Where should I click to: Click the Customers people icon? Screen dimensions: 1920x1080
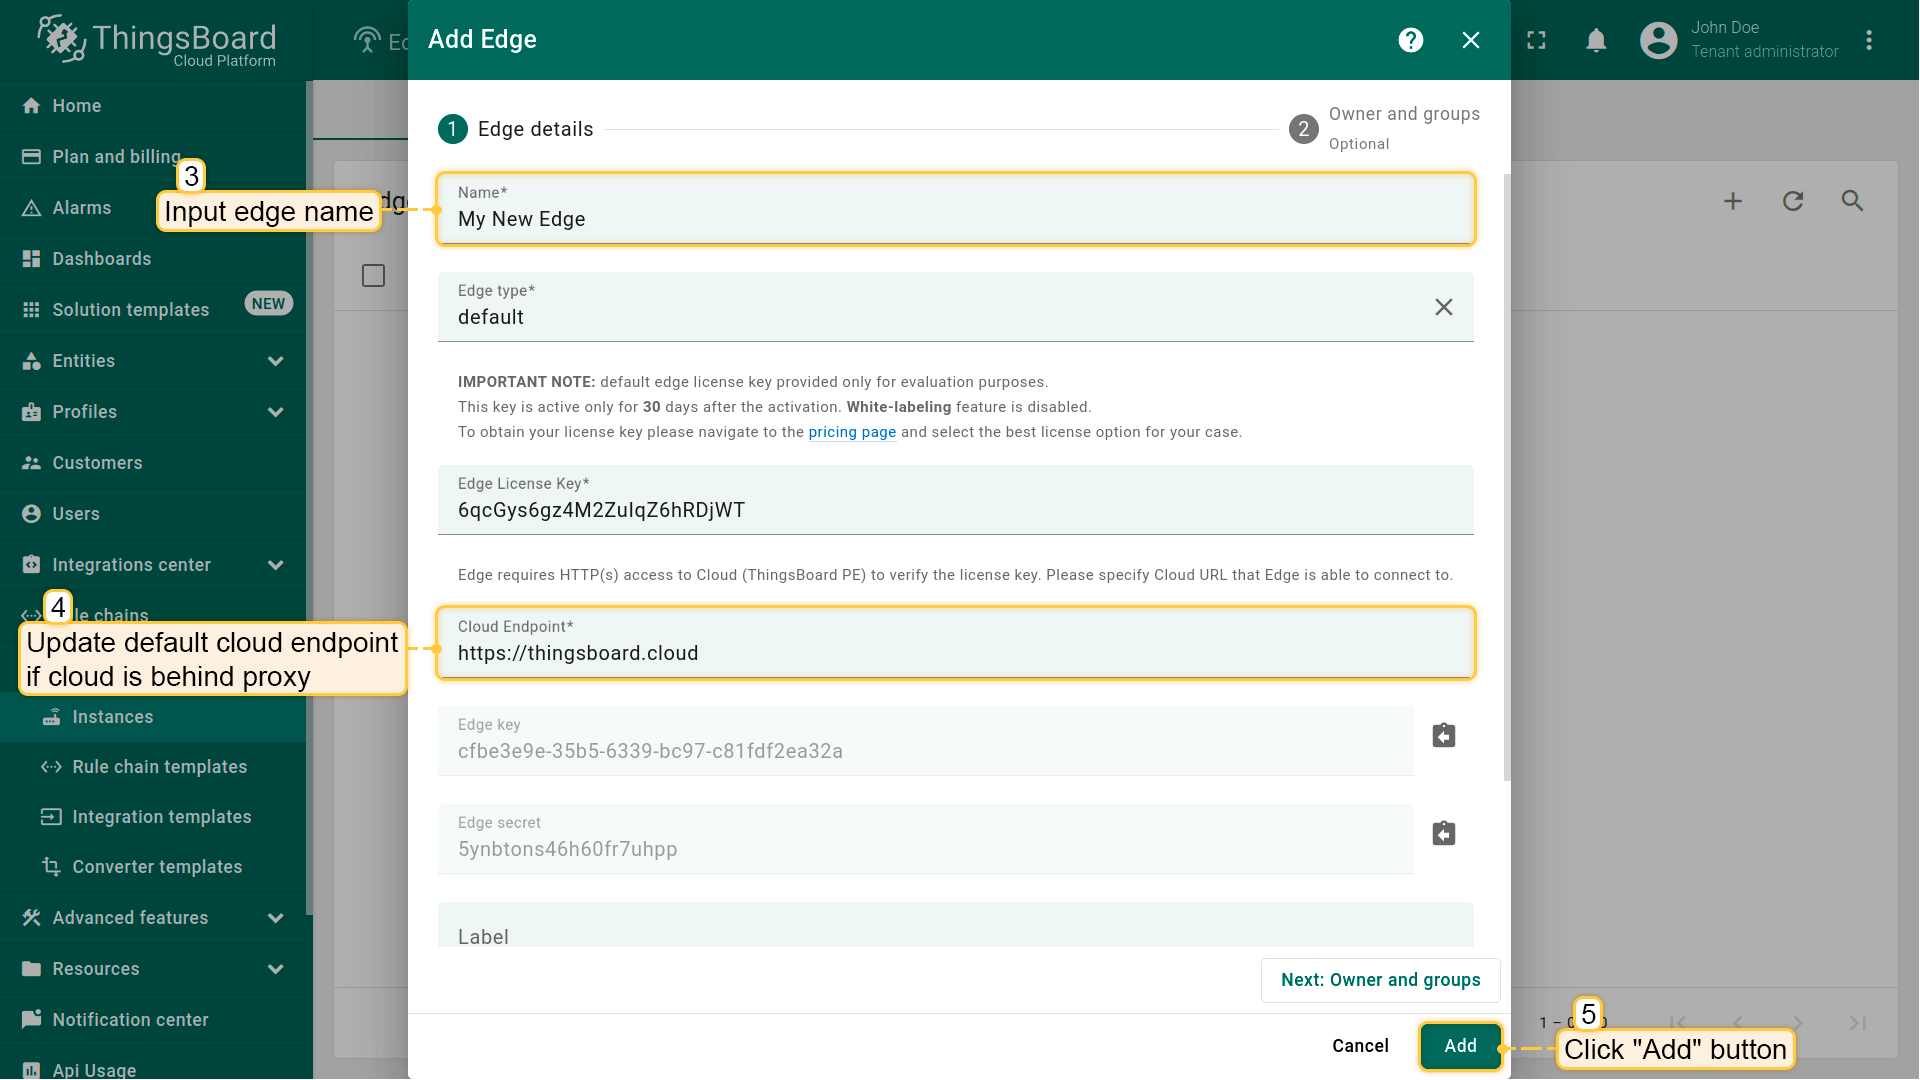(32, 463)
